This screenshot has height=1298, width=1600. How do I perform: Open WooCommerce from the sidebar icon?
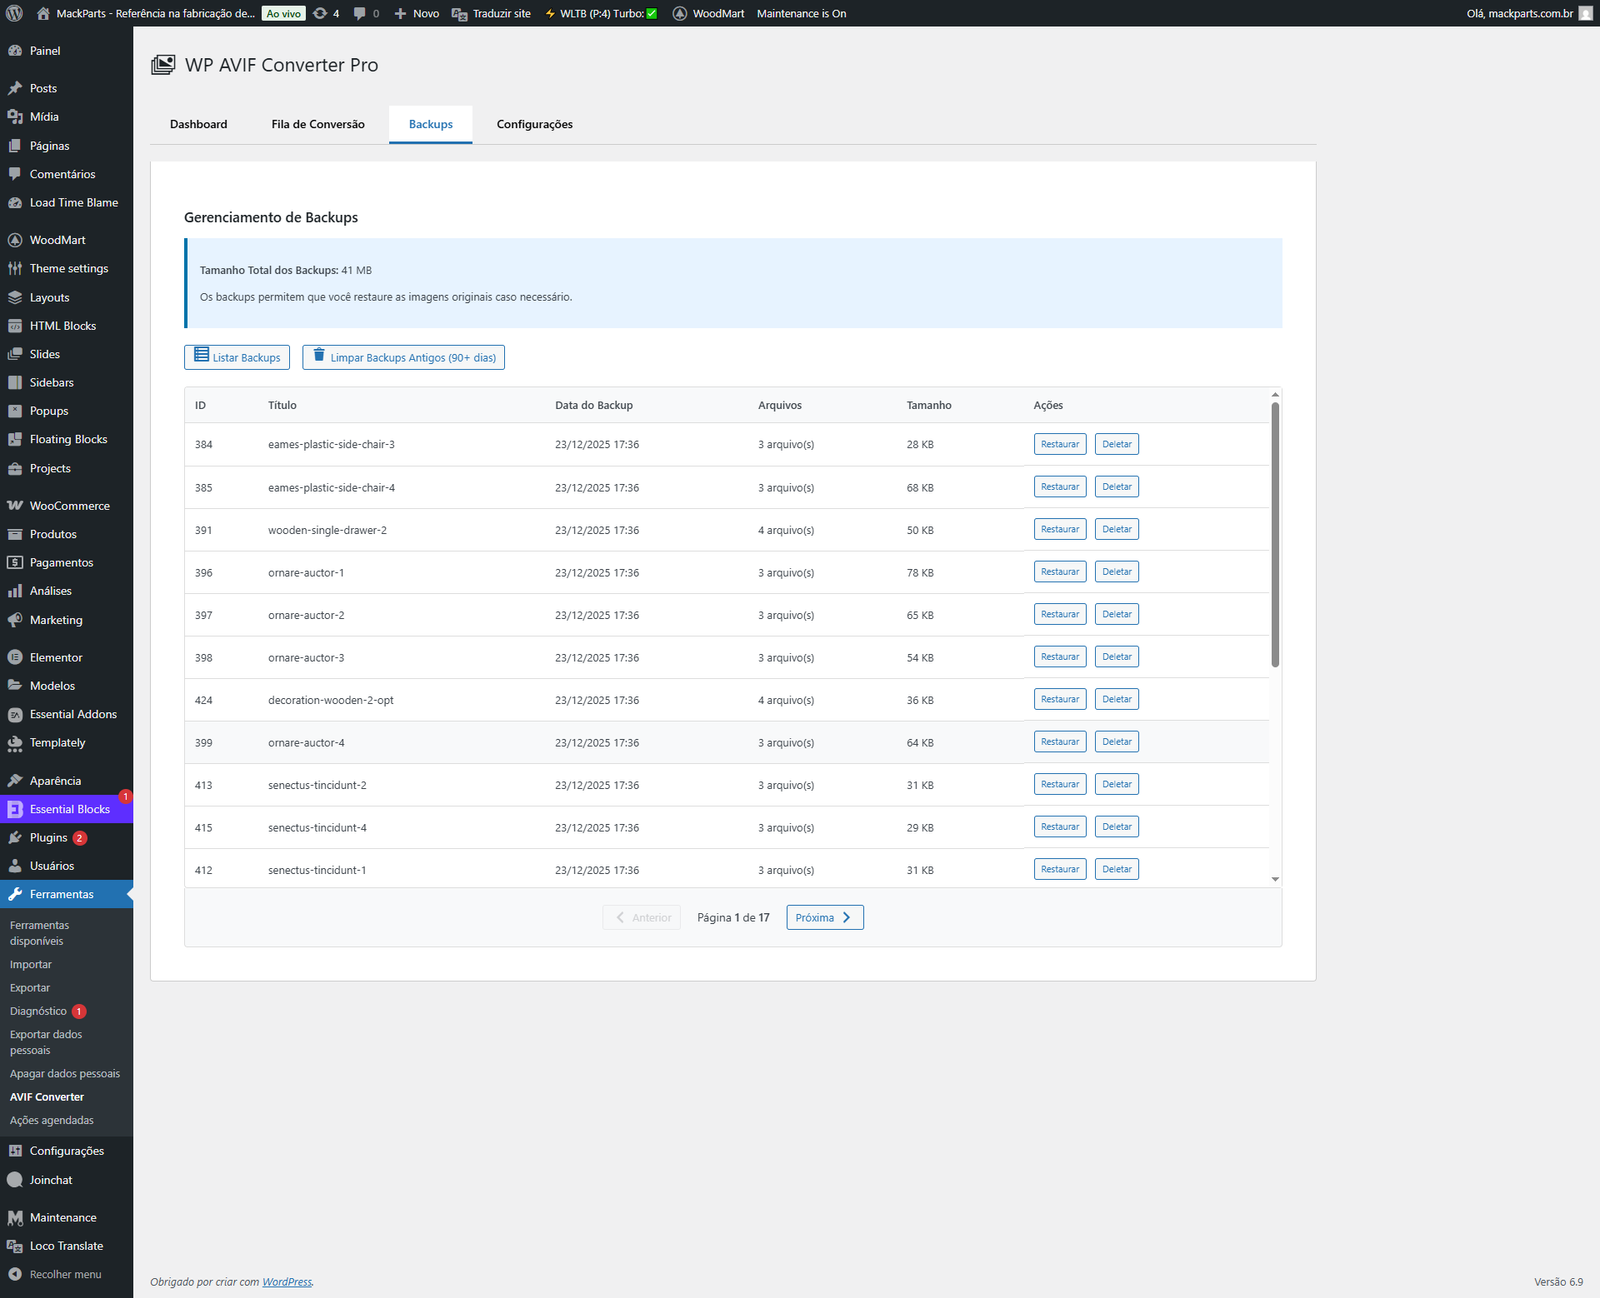[x=15, y=506]
